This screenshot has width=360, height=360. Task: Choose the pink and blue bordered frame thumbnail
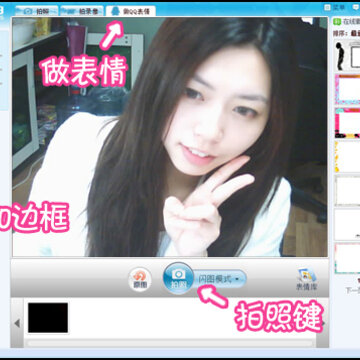[x=347, y=89]
